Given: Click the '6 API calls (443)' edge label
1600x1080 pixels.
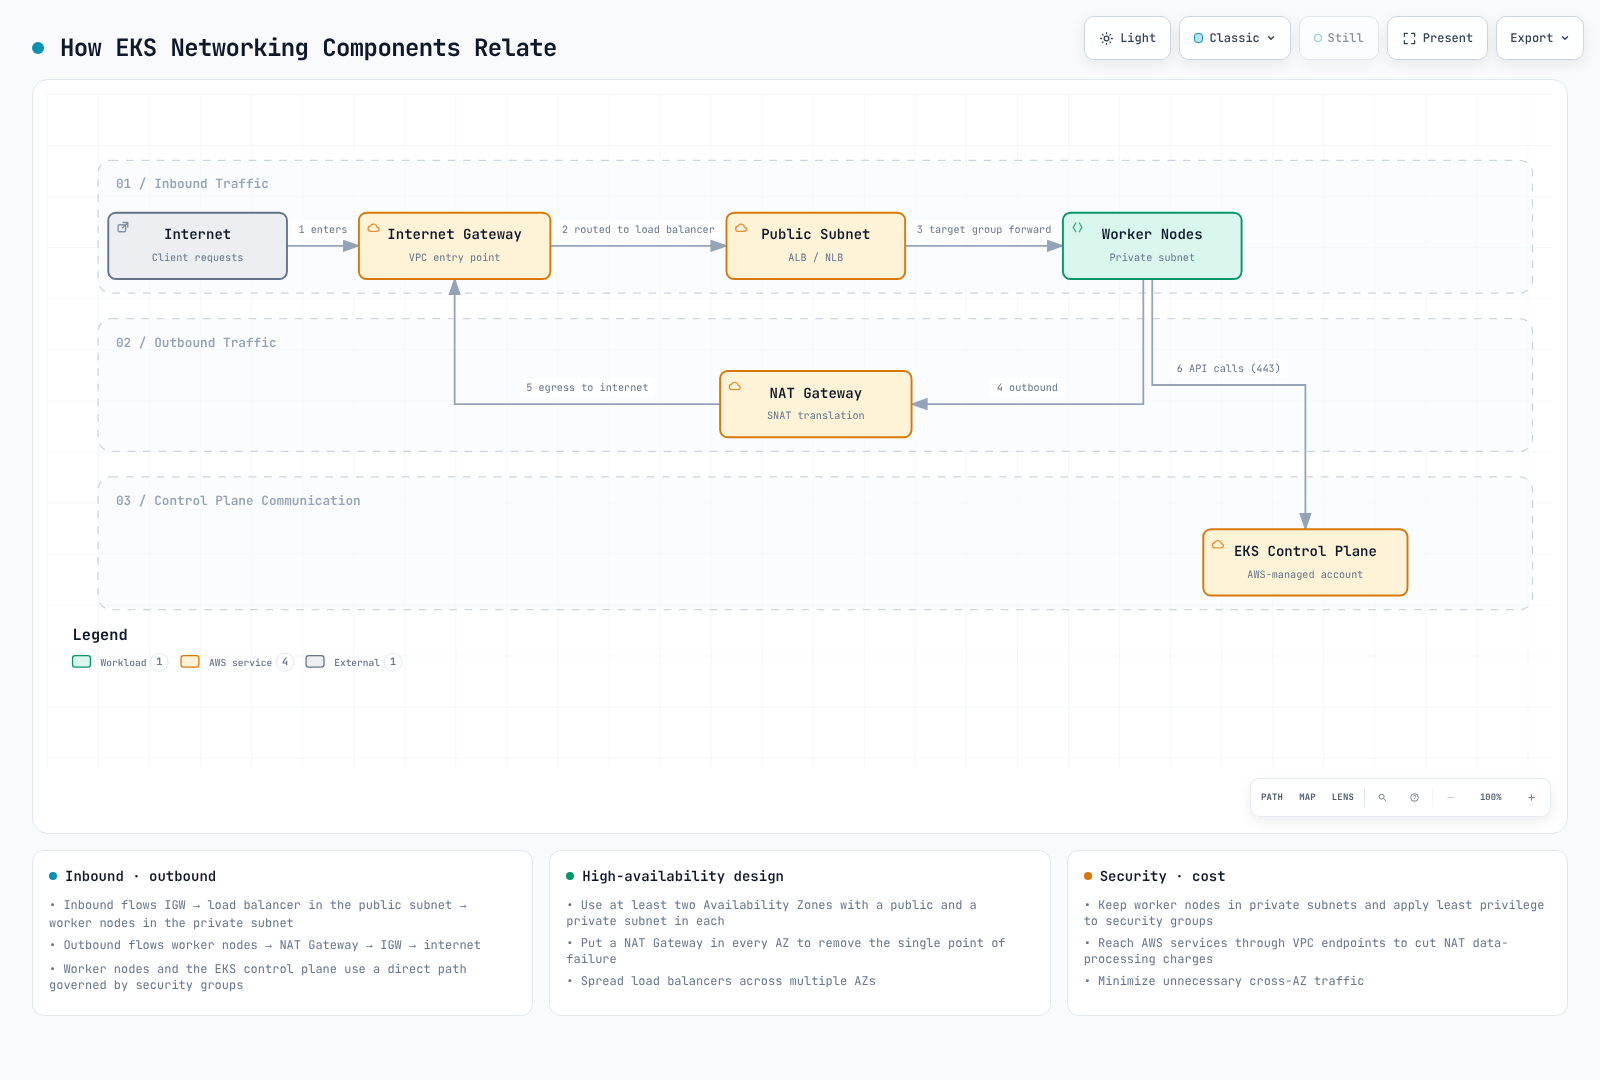Looking at the screenshot, I should point(1228,369).
